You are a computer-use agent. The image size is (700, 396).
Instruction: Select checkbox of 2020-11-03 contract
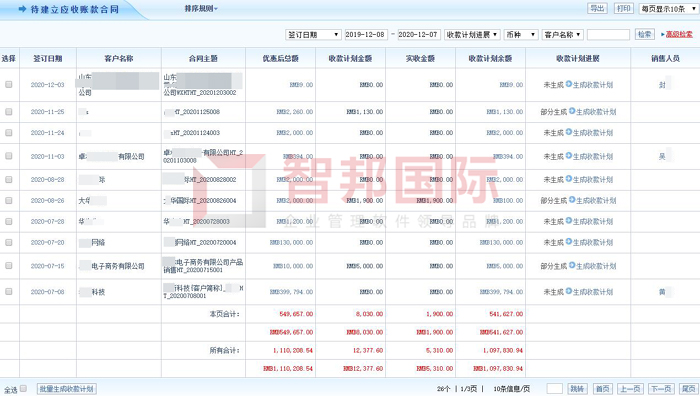coord(8,156)
